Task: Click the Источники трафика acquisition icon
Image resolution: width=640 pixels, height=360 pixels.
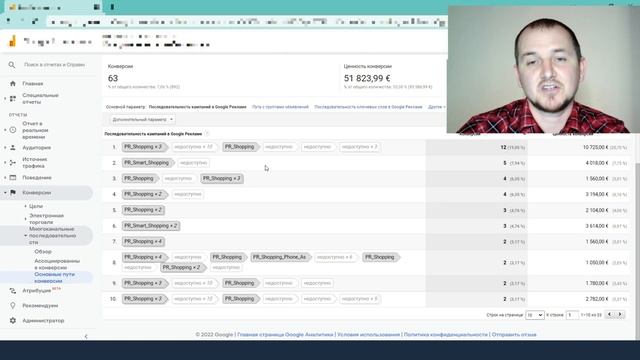Action: [13, 162]
